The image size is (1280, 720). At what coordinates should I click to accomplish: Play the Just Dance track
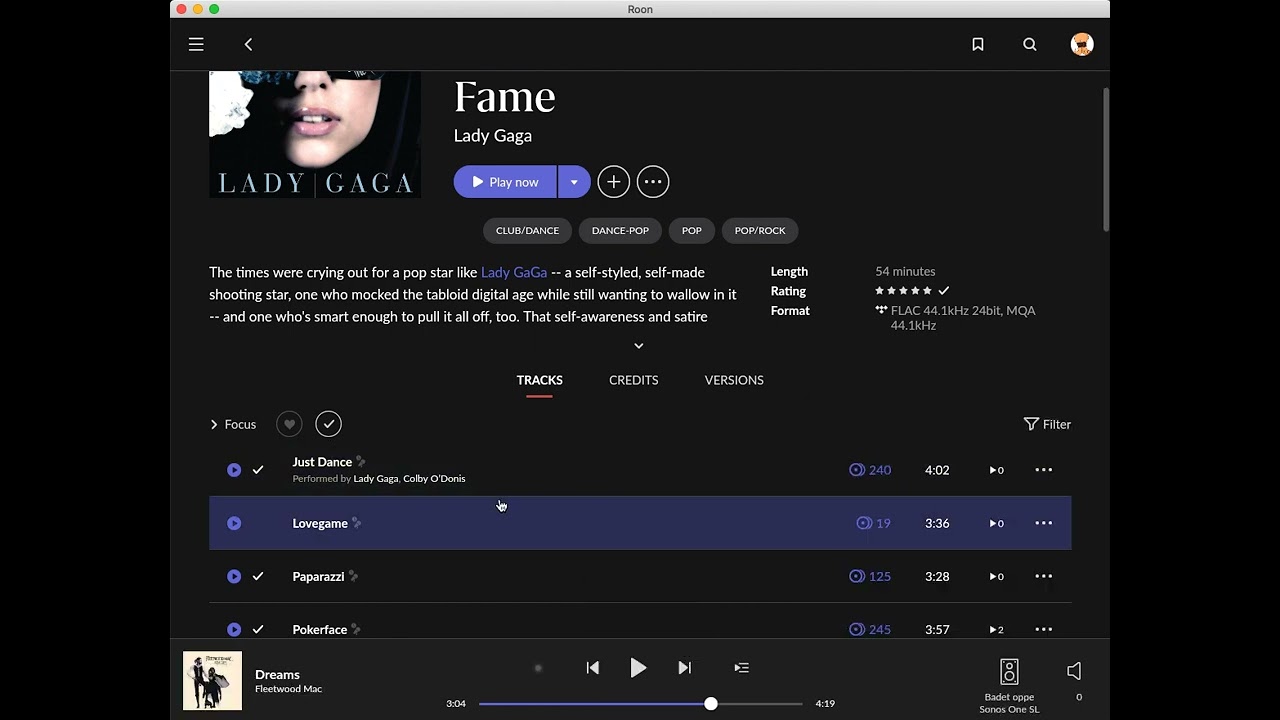tap(234, 470)
